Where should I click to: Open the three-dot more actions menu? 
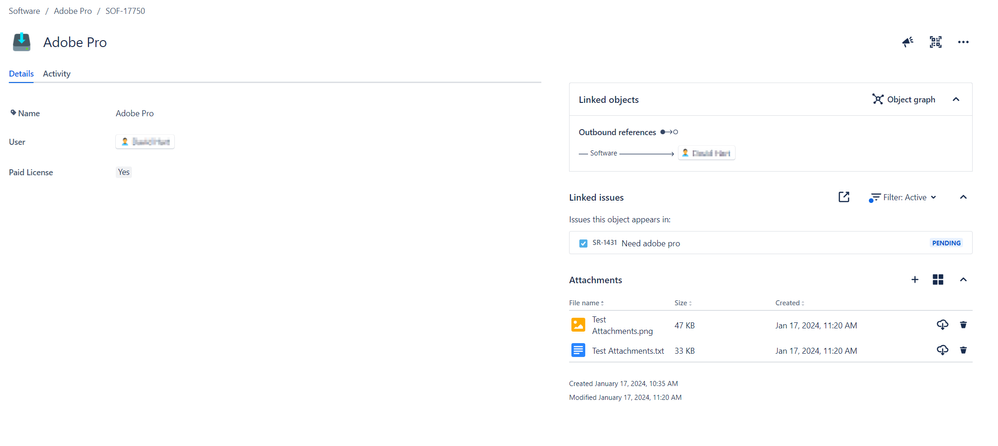963,42
